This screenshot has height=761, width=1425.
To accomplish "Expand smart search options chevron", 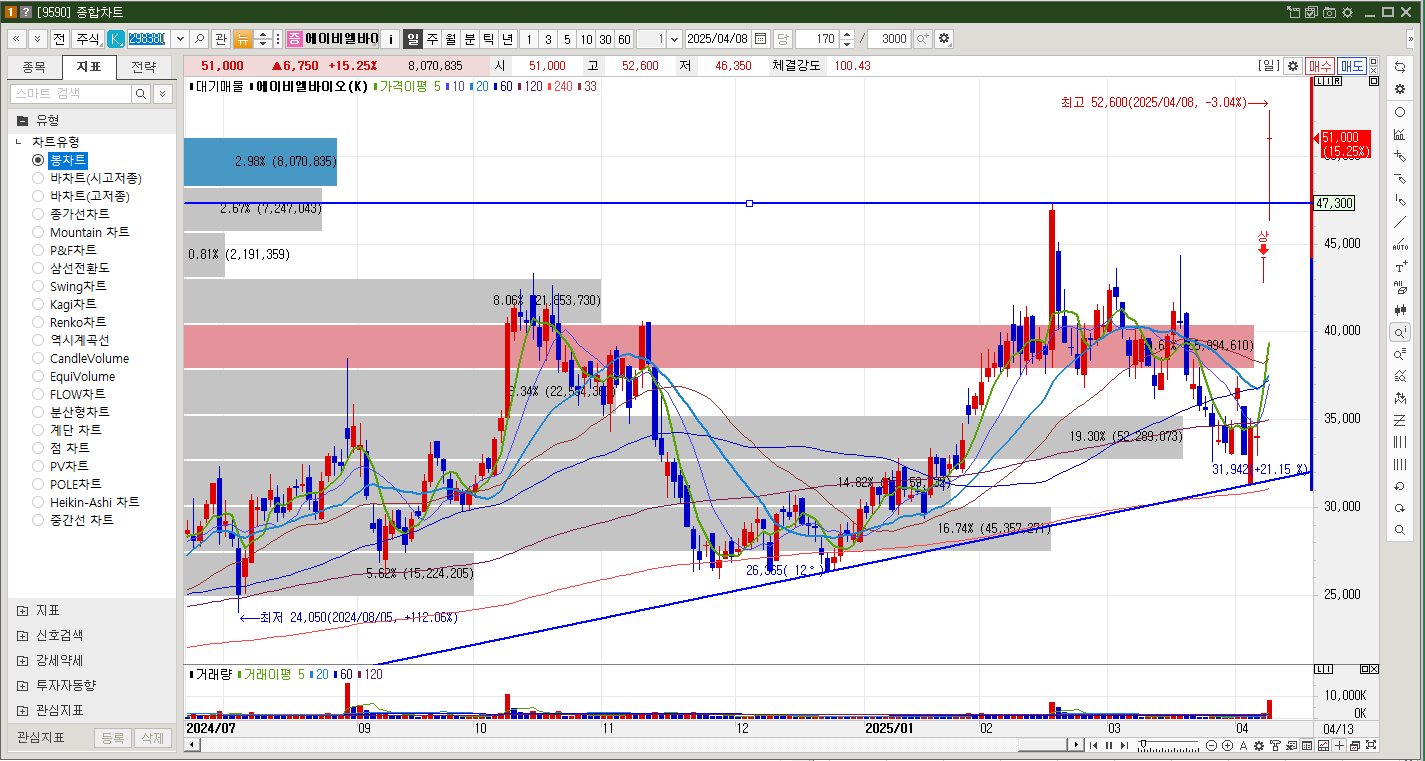I will point(162,94).
